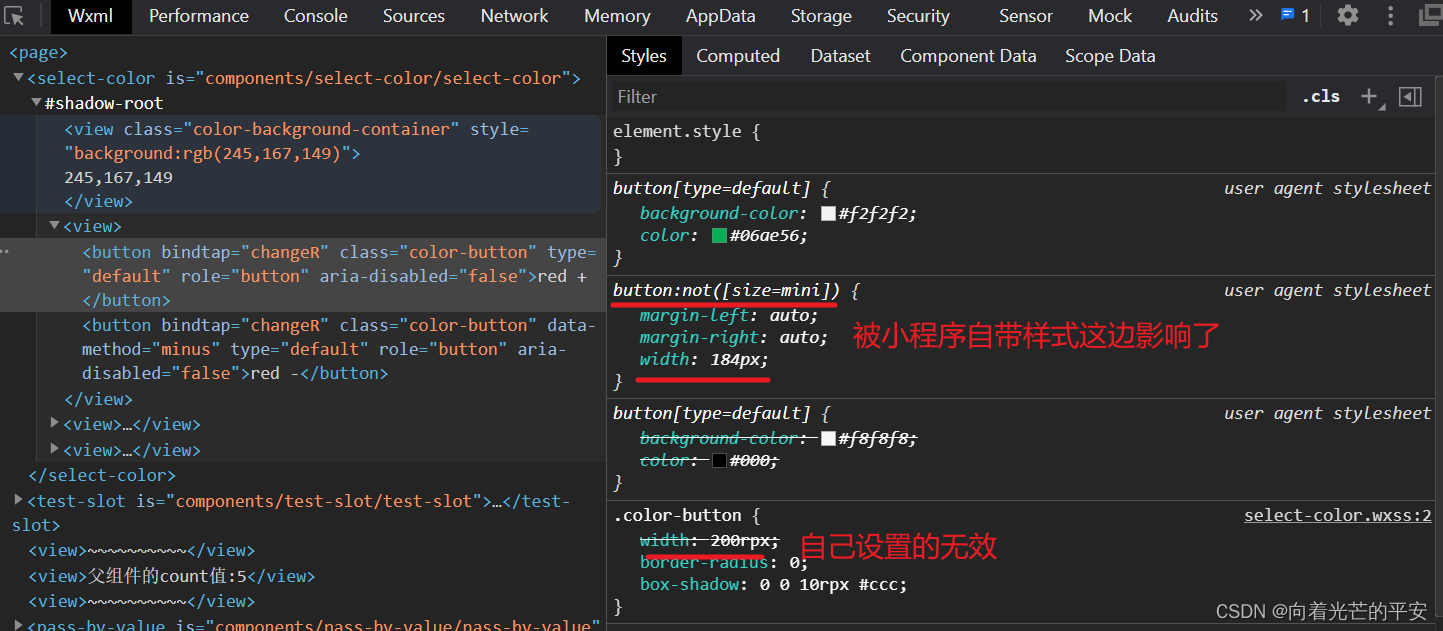Click the dock side icon in the top-right corner
1443x631 pixels.
tap(1431, 15)
